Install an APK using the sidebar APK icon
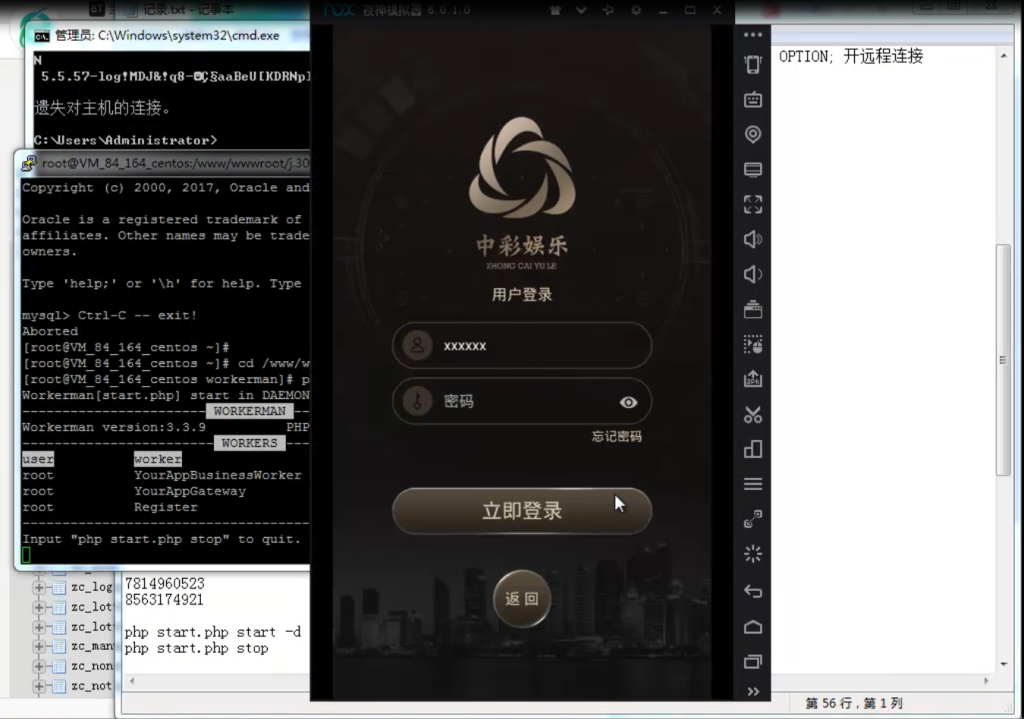1024x719 pixels. point(753,379)
